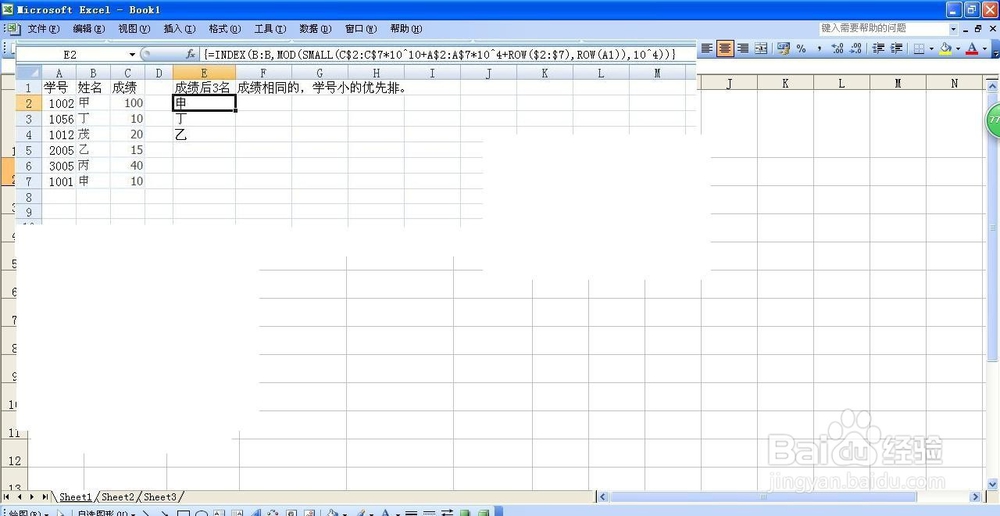This screenshot has height=516, width=1000.
Task: Select cell containing 学号
Action: click(x=59, y=87)
